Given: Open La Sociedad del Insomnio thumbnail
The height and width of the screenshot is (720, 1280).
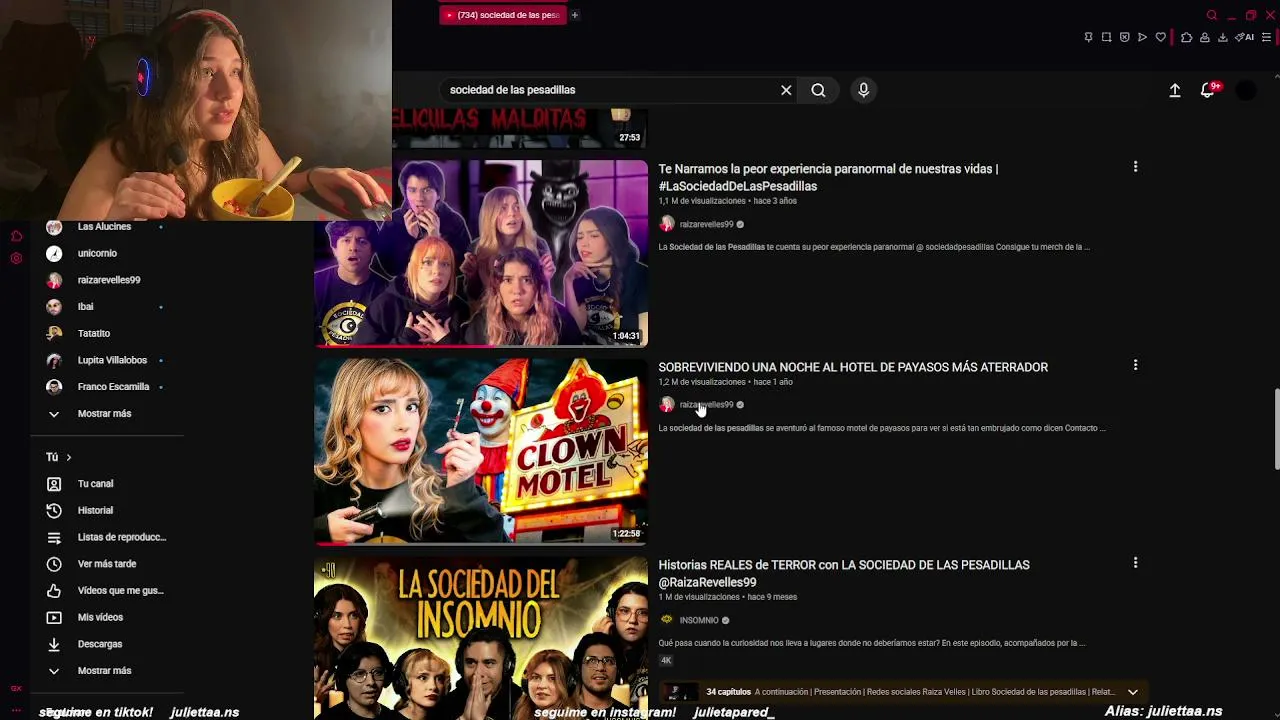Looking at the screenshot, I should point(481,638).
